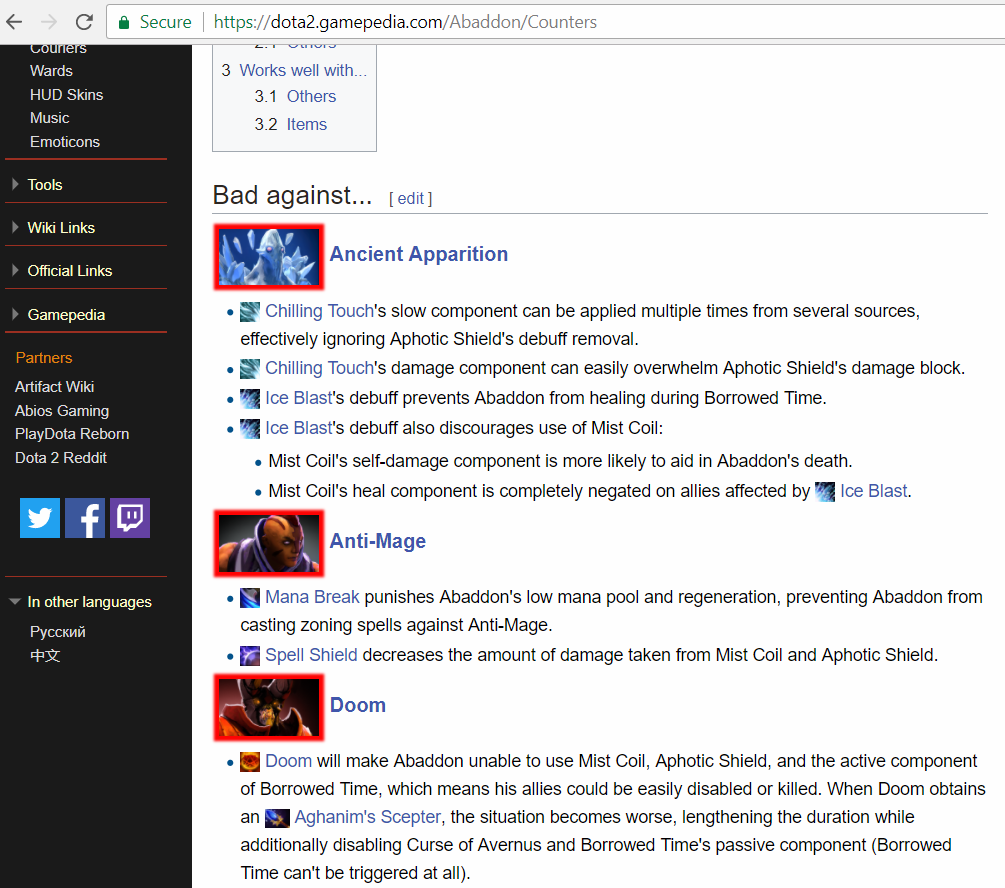
Task: Open the Doom heading link
Action: pyautogui.click(x=358, y=705)
